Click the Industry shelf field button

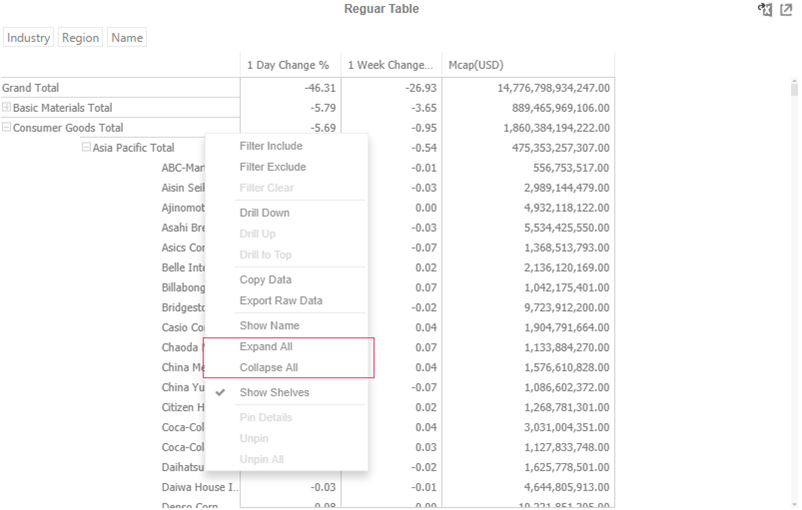coord(28,38)
